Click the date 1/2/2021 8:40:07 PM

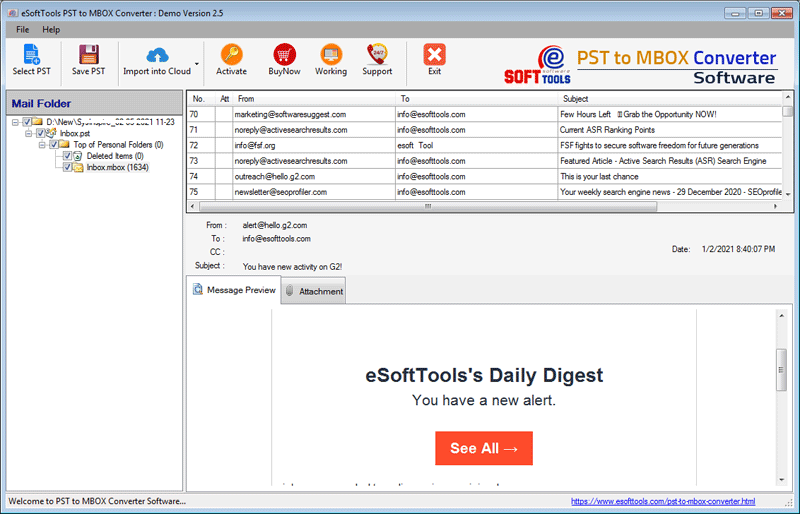(738, 249)
